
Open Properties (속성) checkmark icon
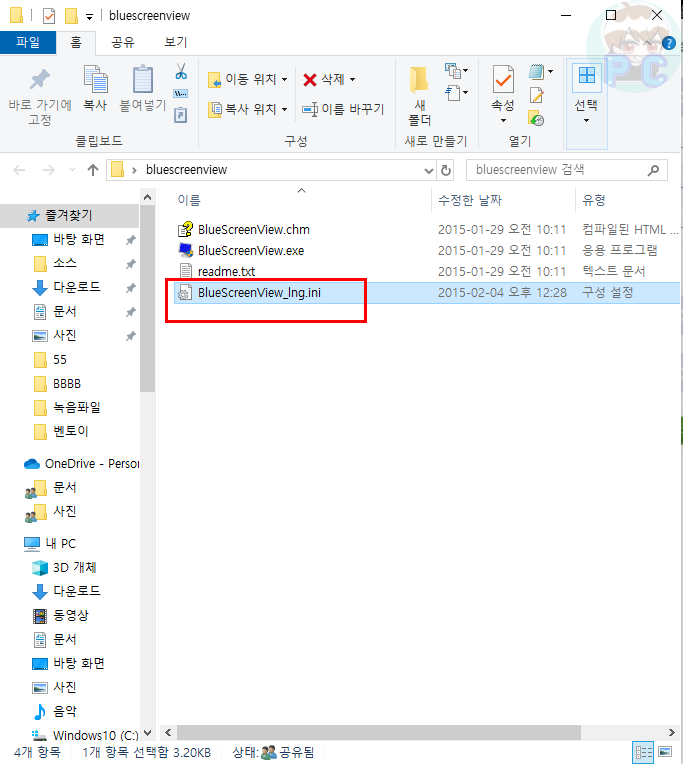click(503, 79)
